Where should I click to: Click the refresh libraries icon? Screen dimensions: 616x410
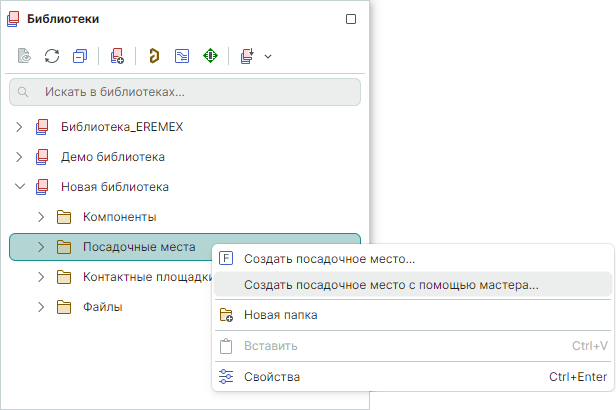(x=53, y=56)
